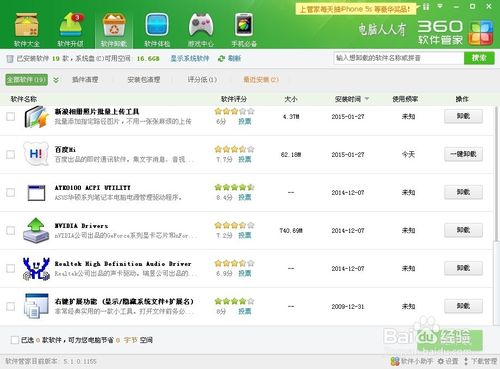Click the 投票 vote link for 新浪相册照片批量上传工具
The width and height of the screenshot is (500, 369).
coord(245,122)
